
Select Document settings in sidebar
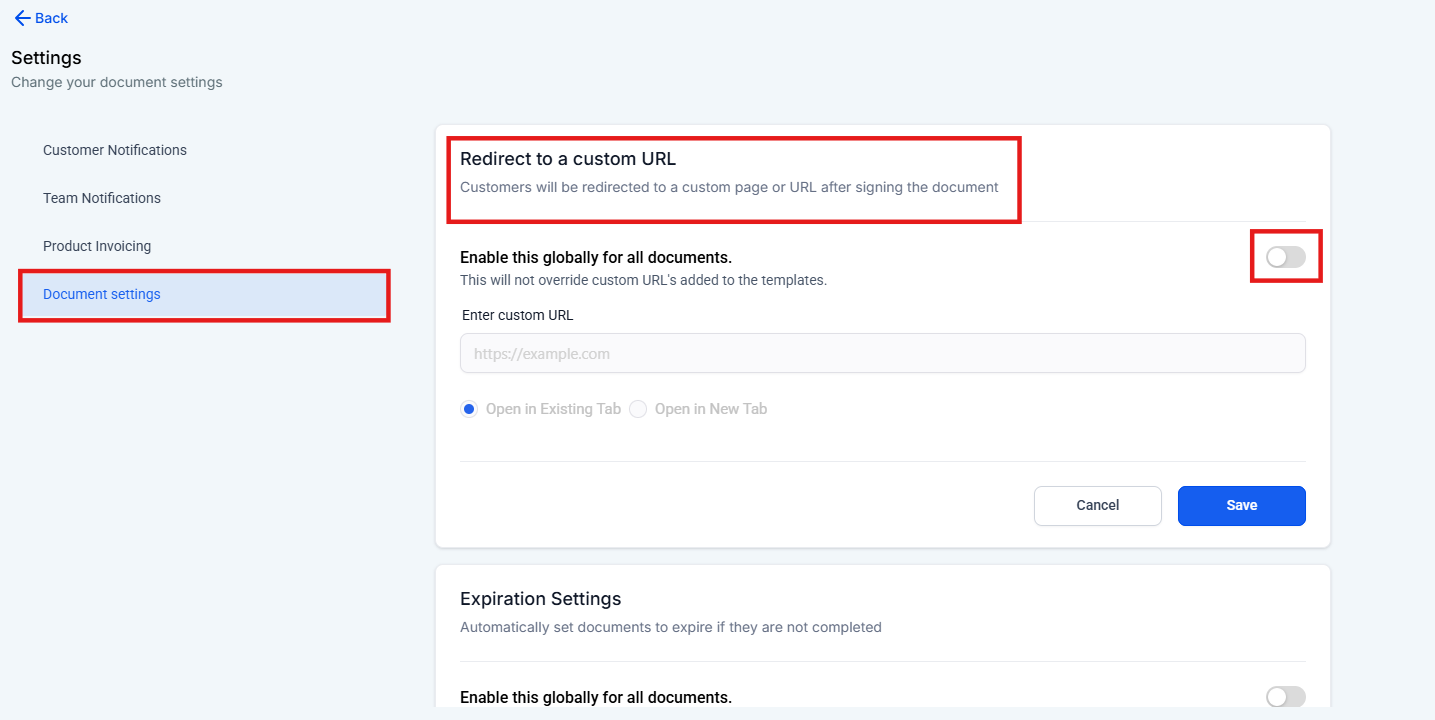[x=102, y=294]
